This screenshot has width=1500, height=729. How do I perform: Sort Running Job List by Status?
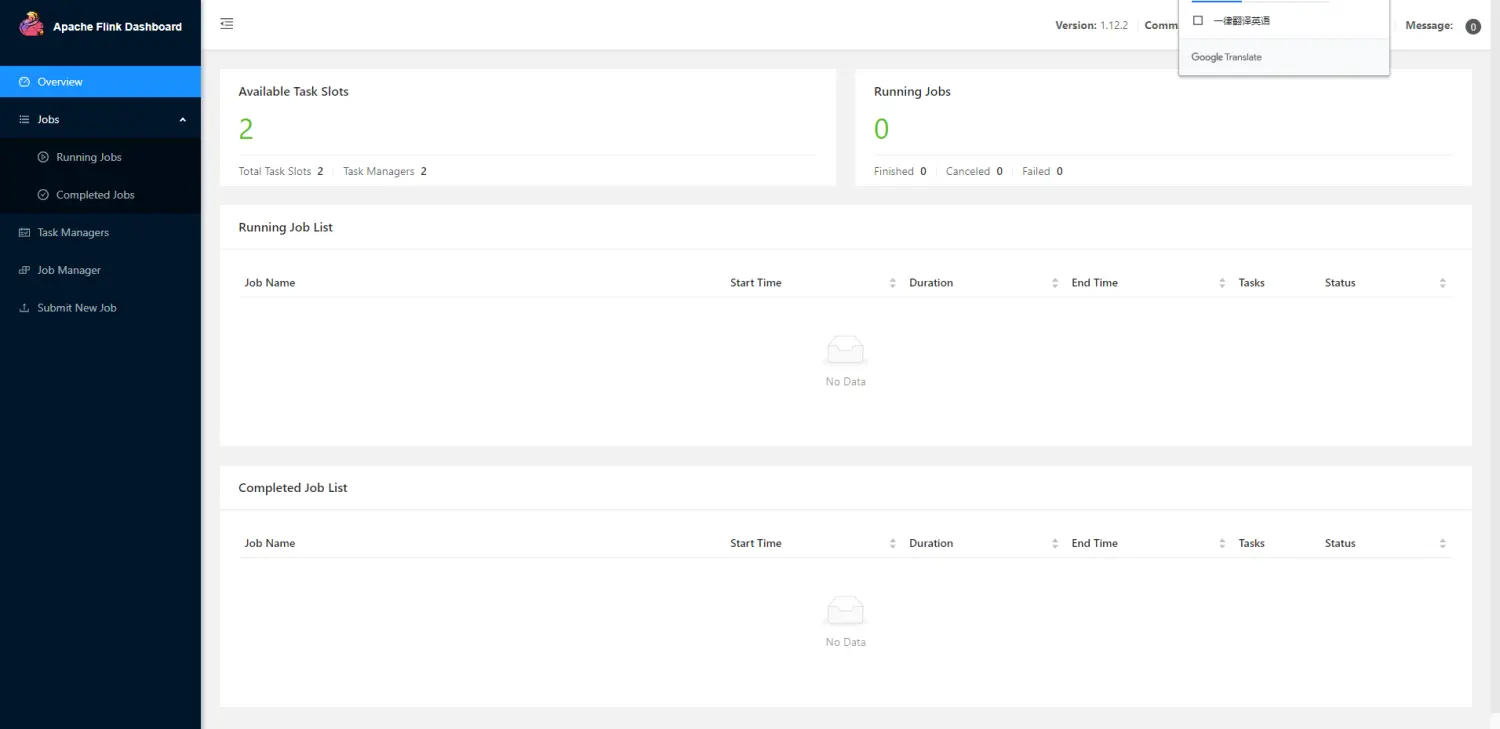pyautogui.click(x=1442, y=283)
